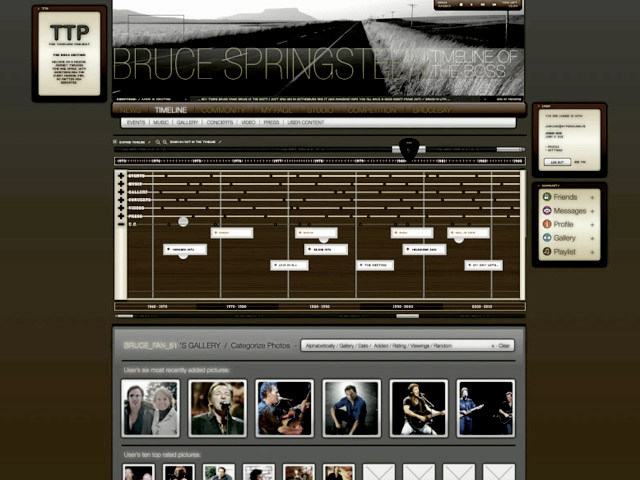
Task: Expand the Gallery timeline row
Action: [x=121, y=192]
